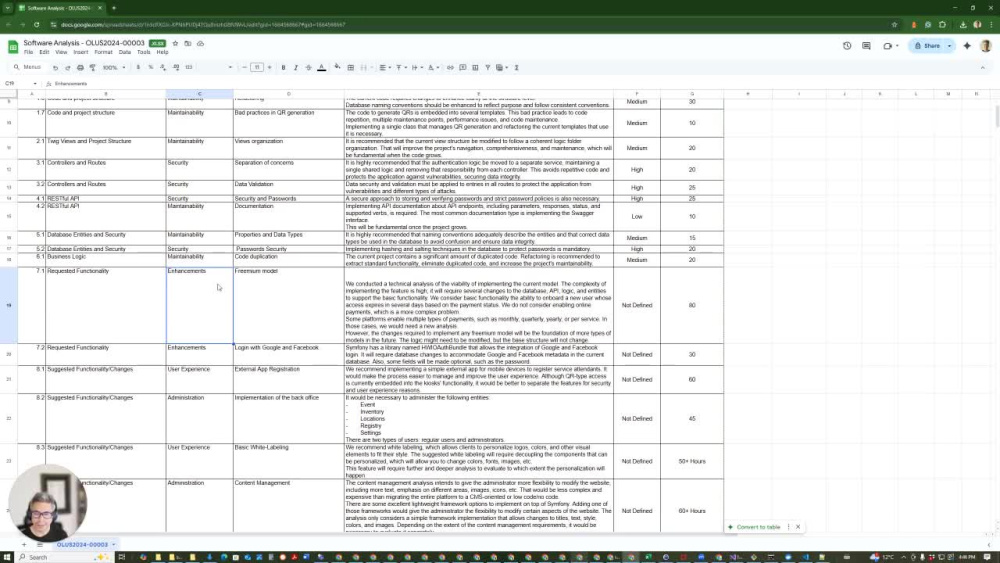Open the text color picker

[x=321, y=68]
